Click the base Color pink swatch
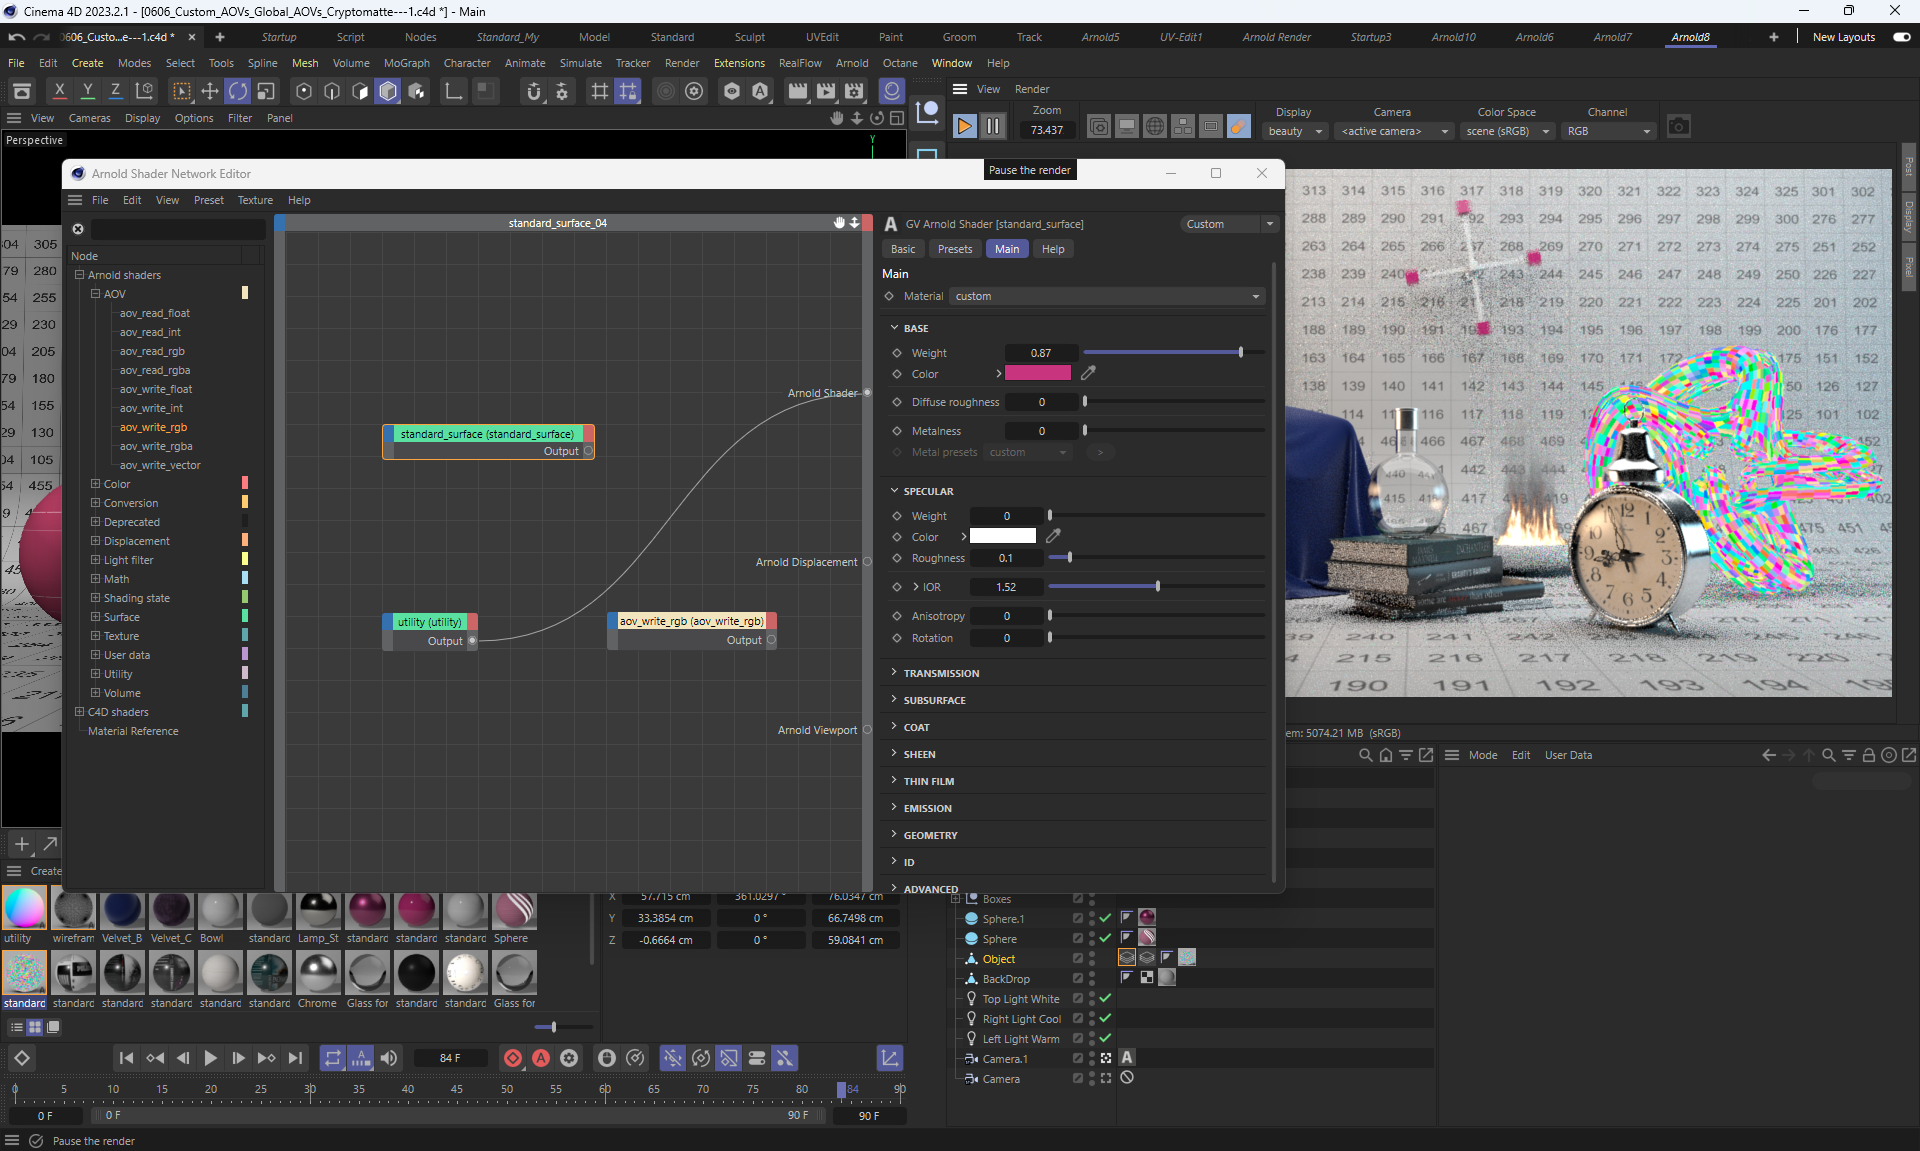Viewport: 1920px width, 1151px height. [1037, 373]
